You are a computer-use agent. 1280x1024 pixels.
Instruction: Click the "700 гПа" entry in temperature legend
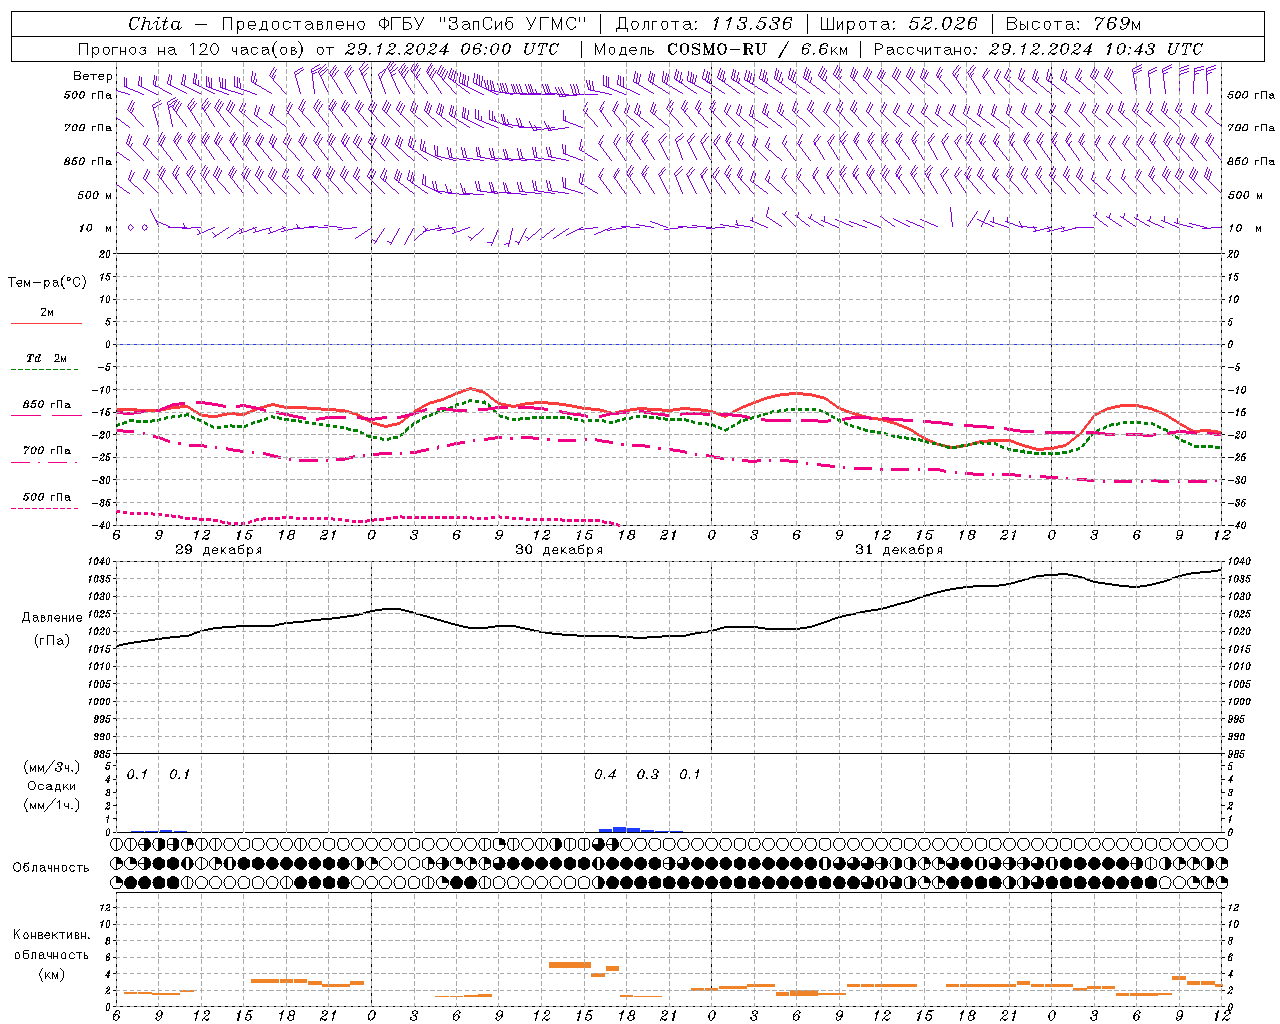coord(47,451)
